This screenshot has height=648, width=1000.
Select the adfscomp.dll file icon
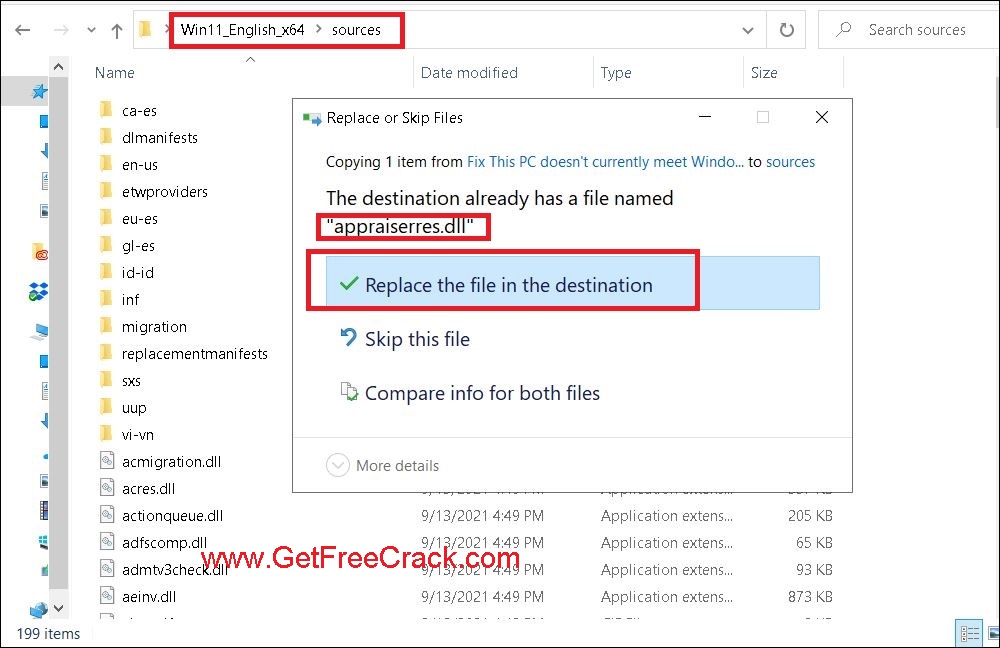(107, 541)
